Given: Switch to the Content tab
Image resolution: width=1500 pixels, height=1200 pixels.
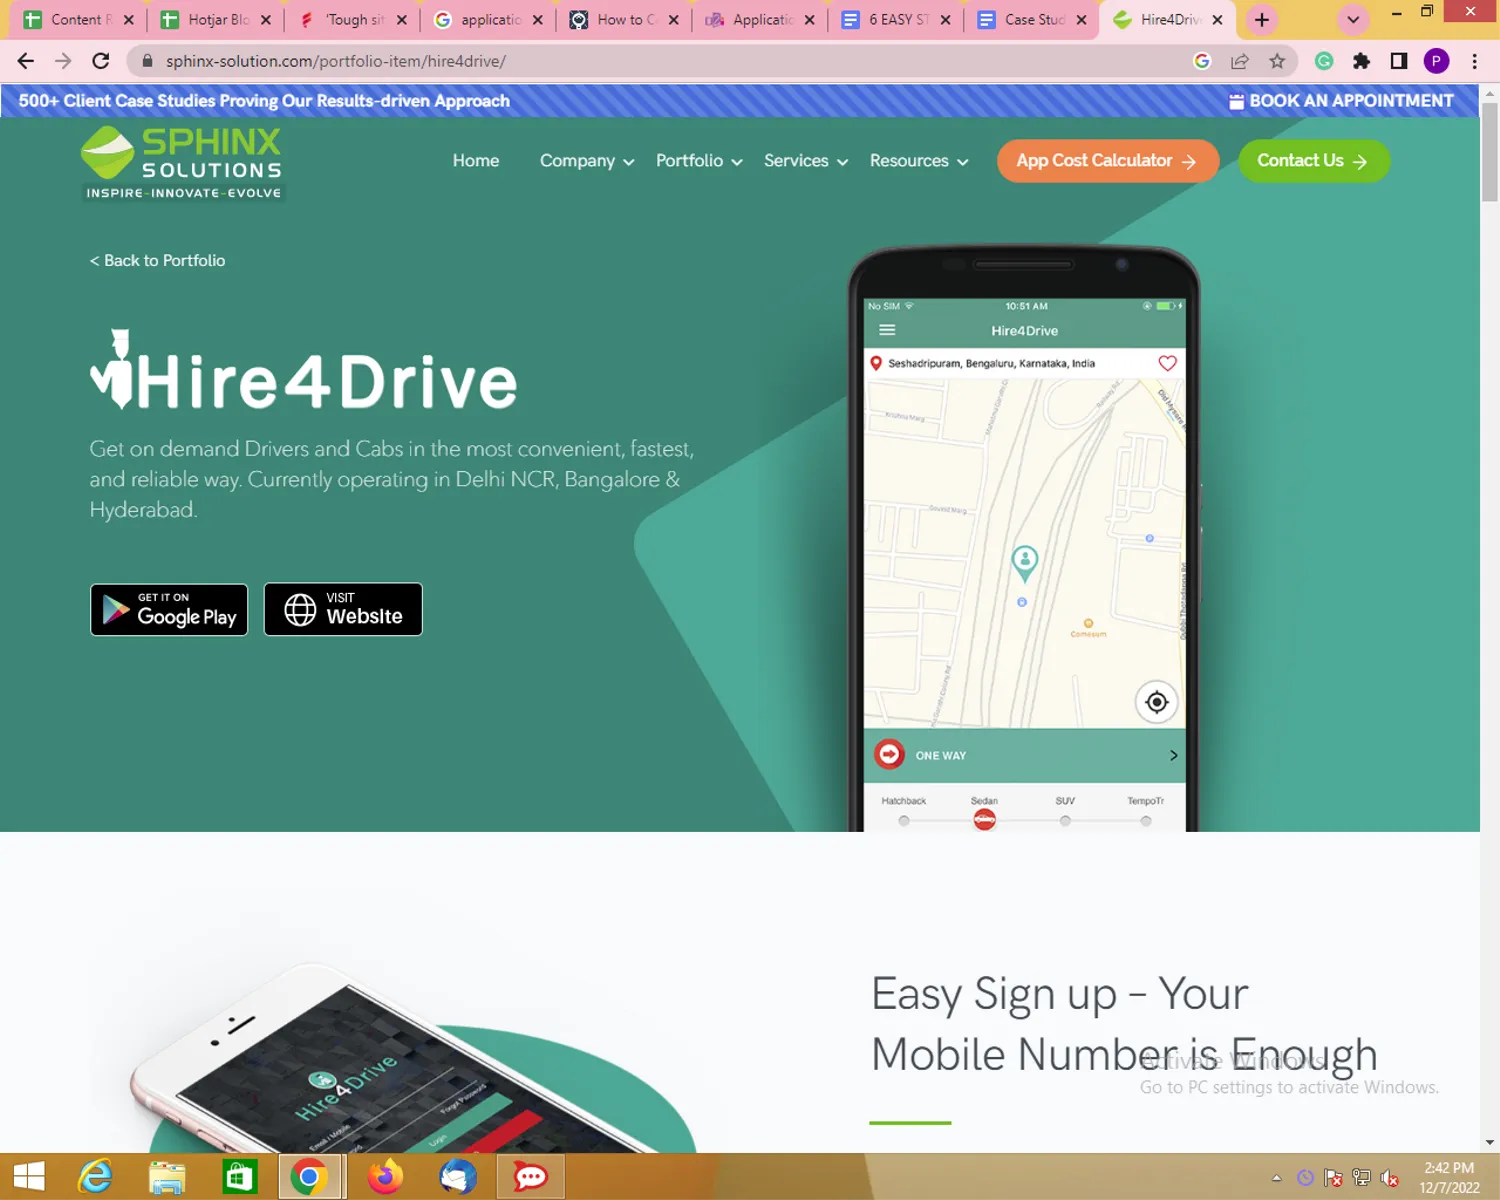Looking at the screenshot, I should 79,19.
